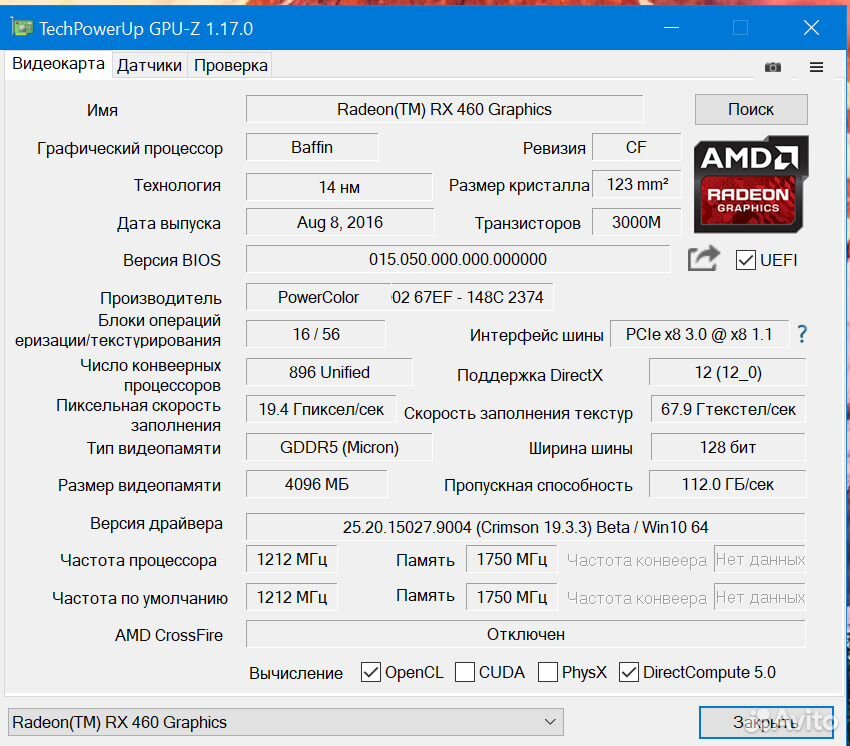Click the Имя field with Radeon RX 460

(445, 110)
